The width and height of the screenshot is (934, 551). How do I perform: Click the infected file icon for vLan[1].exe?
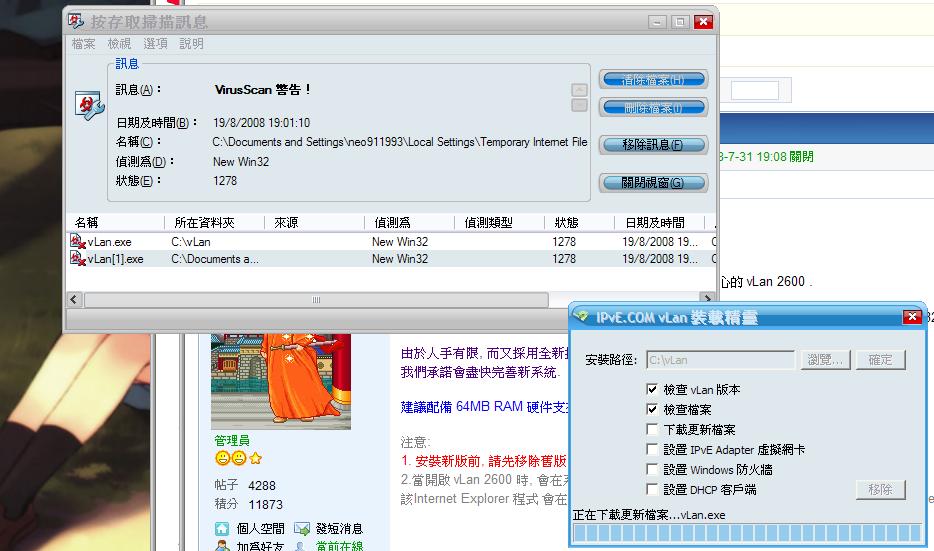[78, 259]
